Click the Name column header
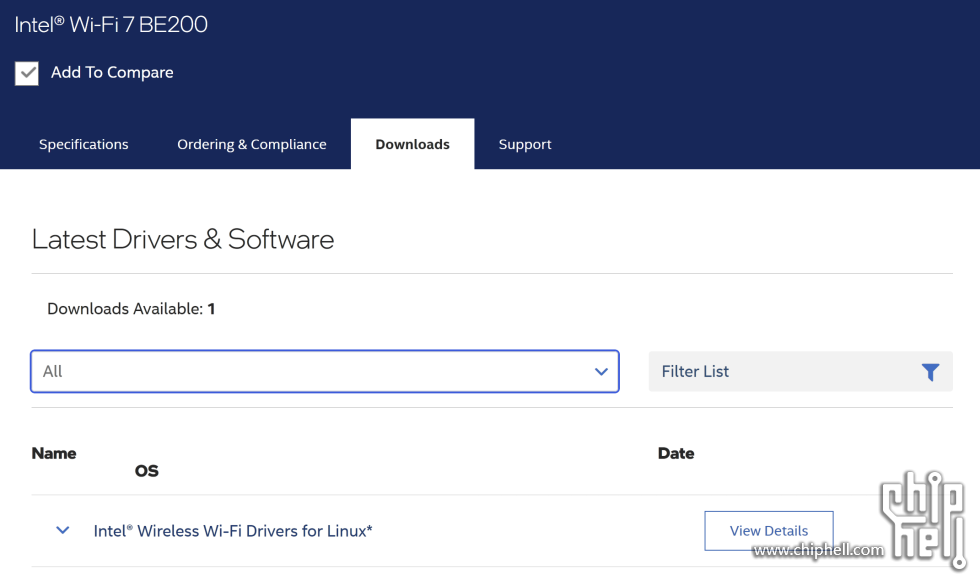The image size is (980, 585). click(x=54, y=453)
